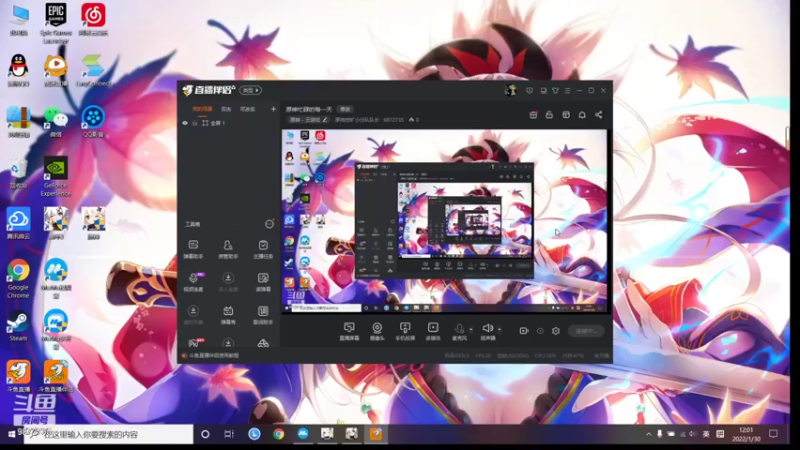Click the taskbar clock showing 2022/1/30
This screenshot has width=800, height=450.
[x=746, y=434]
